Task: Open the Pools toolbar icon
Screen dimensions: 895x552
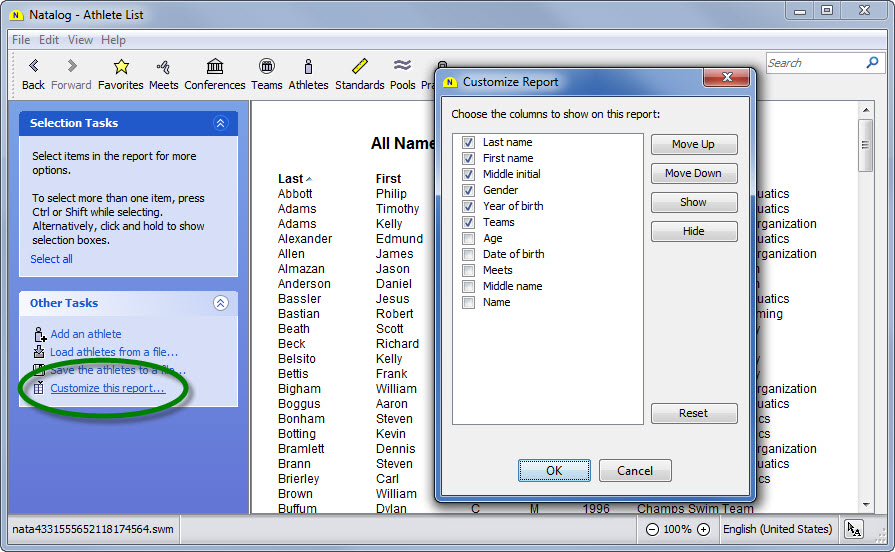Action: point(403,67)
